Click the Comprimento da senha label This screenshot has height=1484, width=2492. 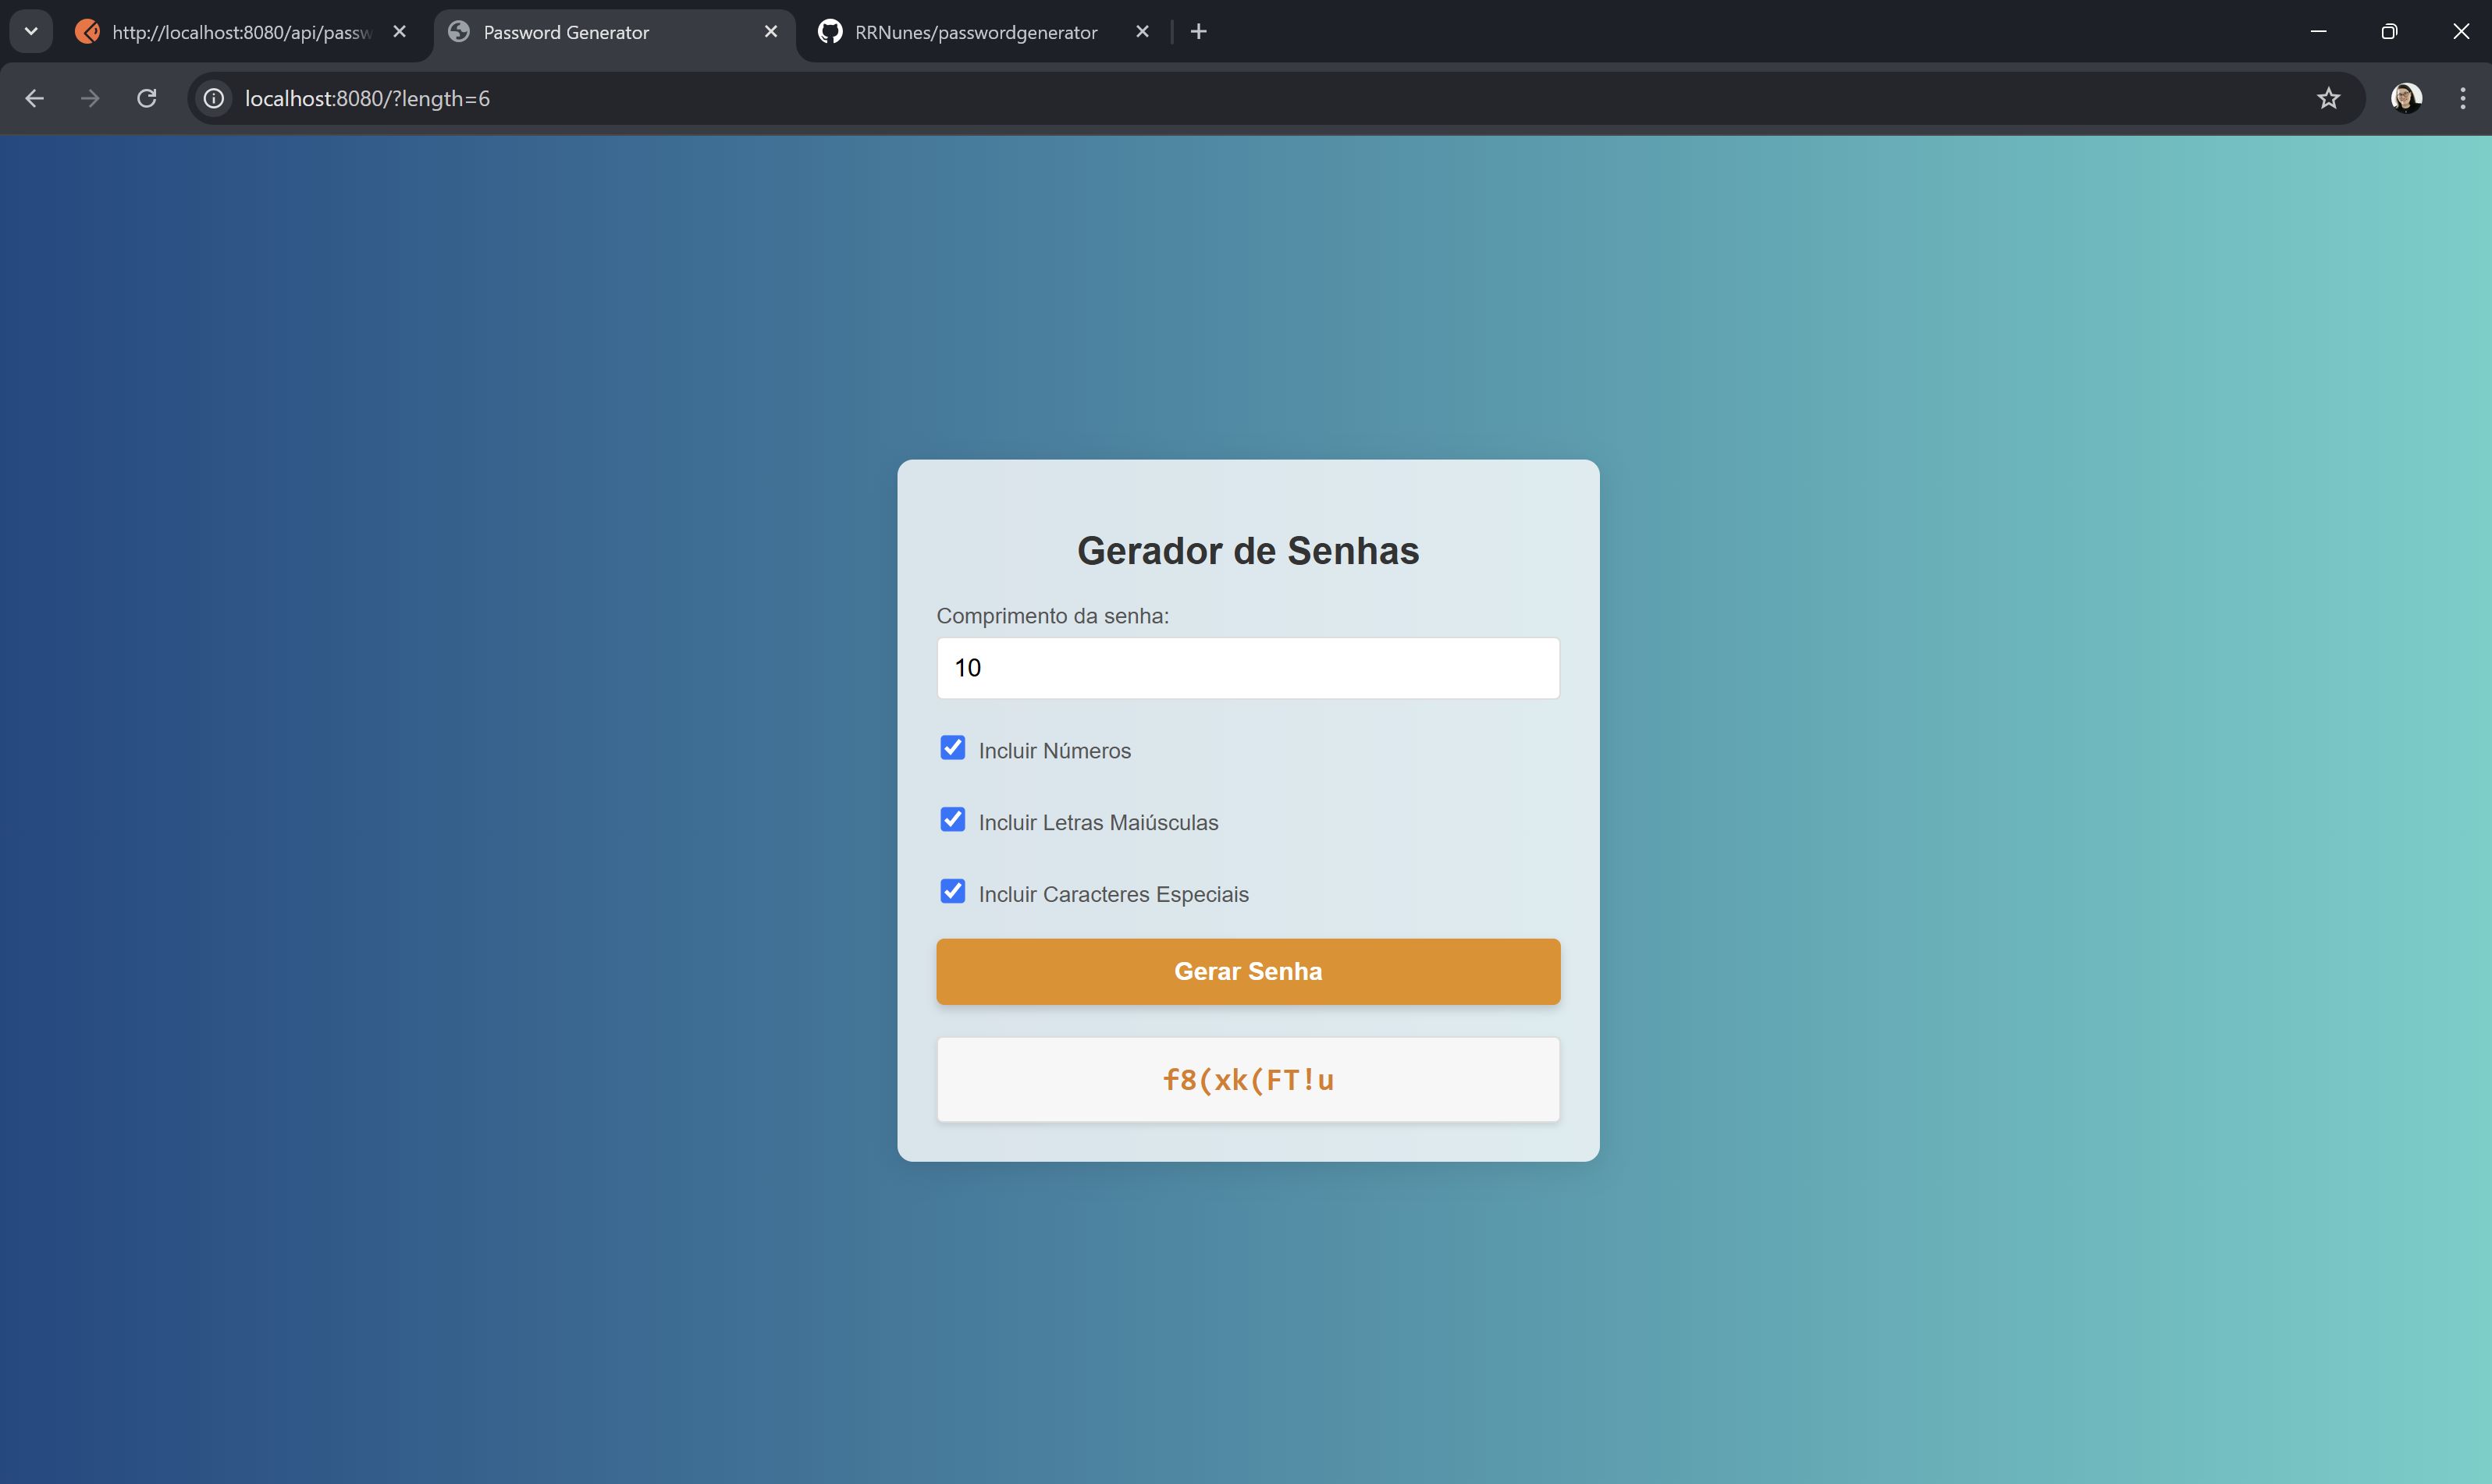[1052, 616]
